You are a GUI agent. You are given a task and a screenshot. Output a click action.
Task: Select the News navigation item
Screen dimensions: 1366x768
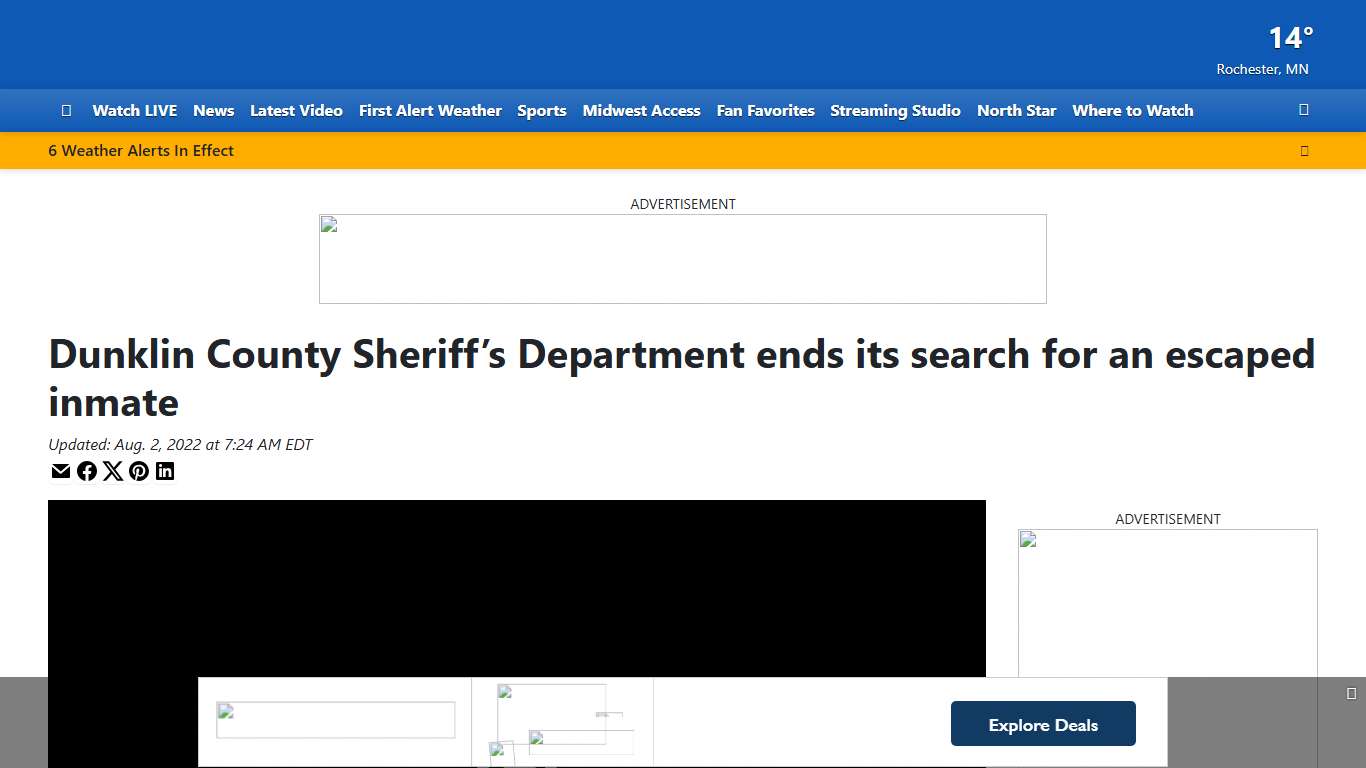[213, 110]
